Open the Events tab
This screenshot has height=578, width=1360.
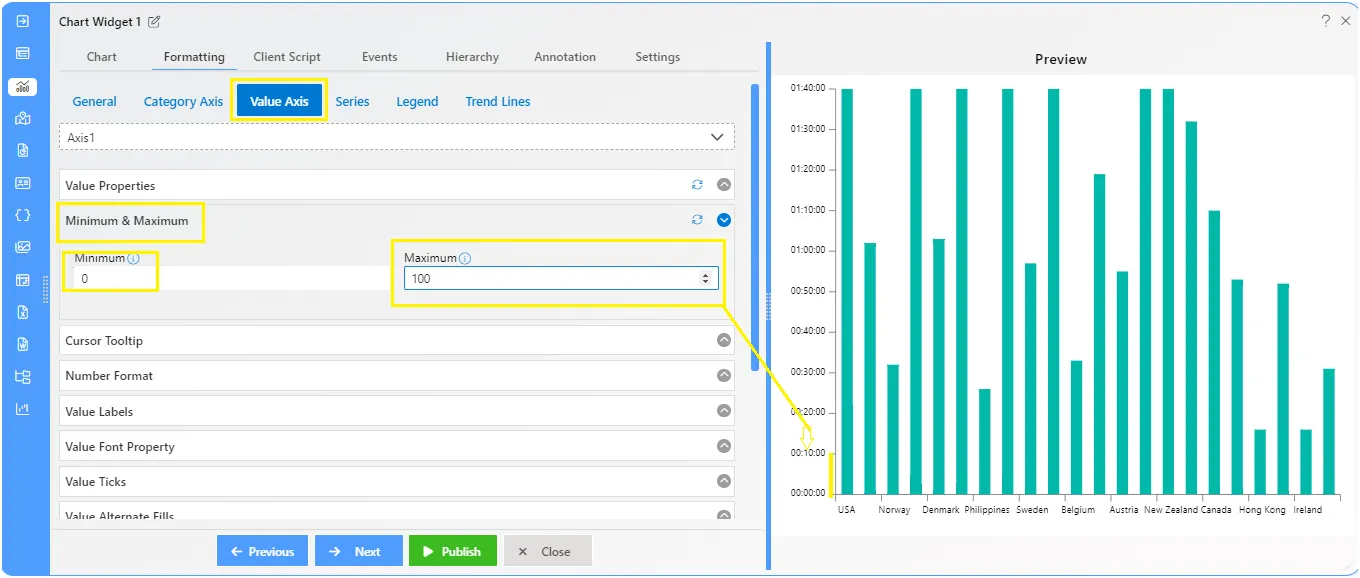379,57
